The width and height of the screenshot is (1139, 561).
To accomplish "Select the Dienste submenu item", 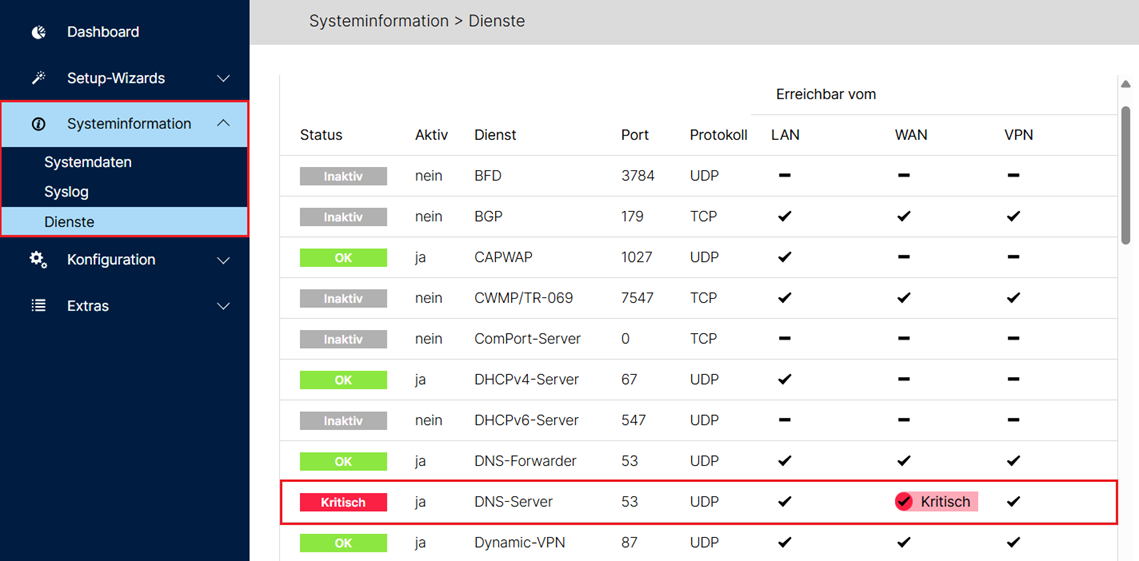I will tap(69, 222).
